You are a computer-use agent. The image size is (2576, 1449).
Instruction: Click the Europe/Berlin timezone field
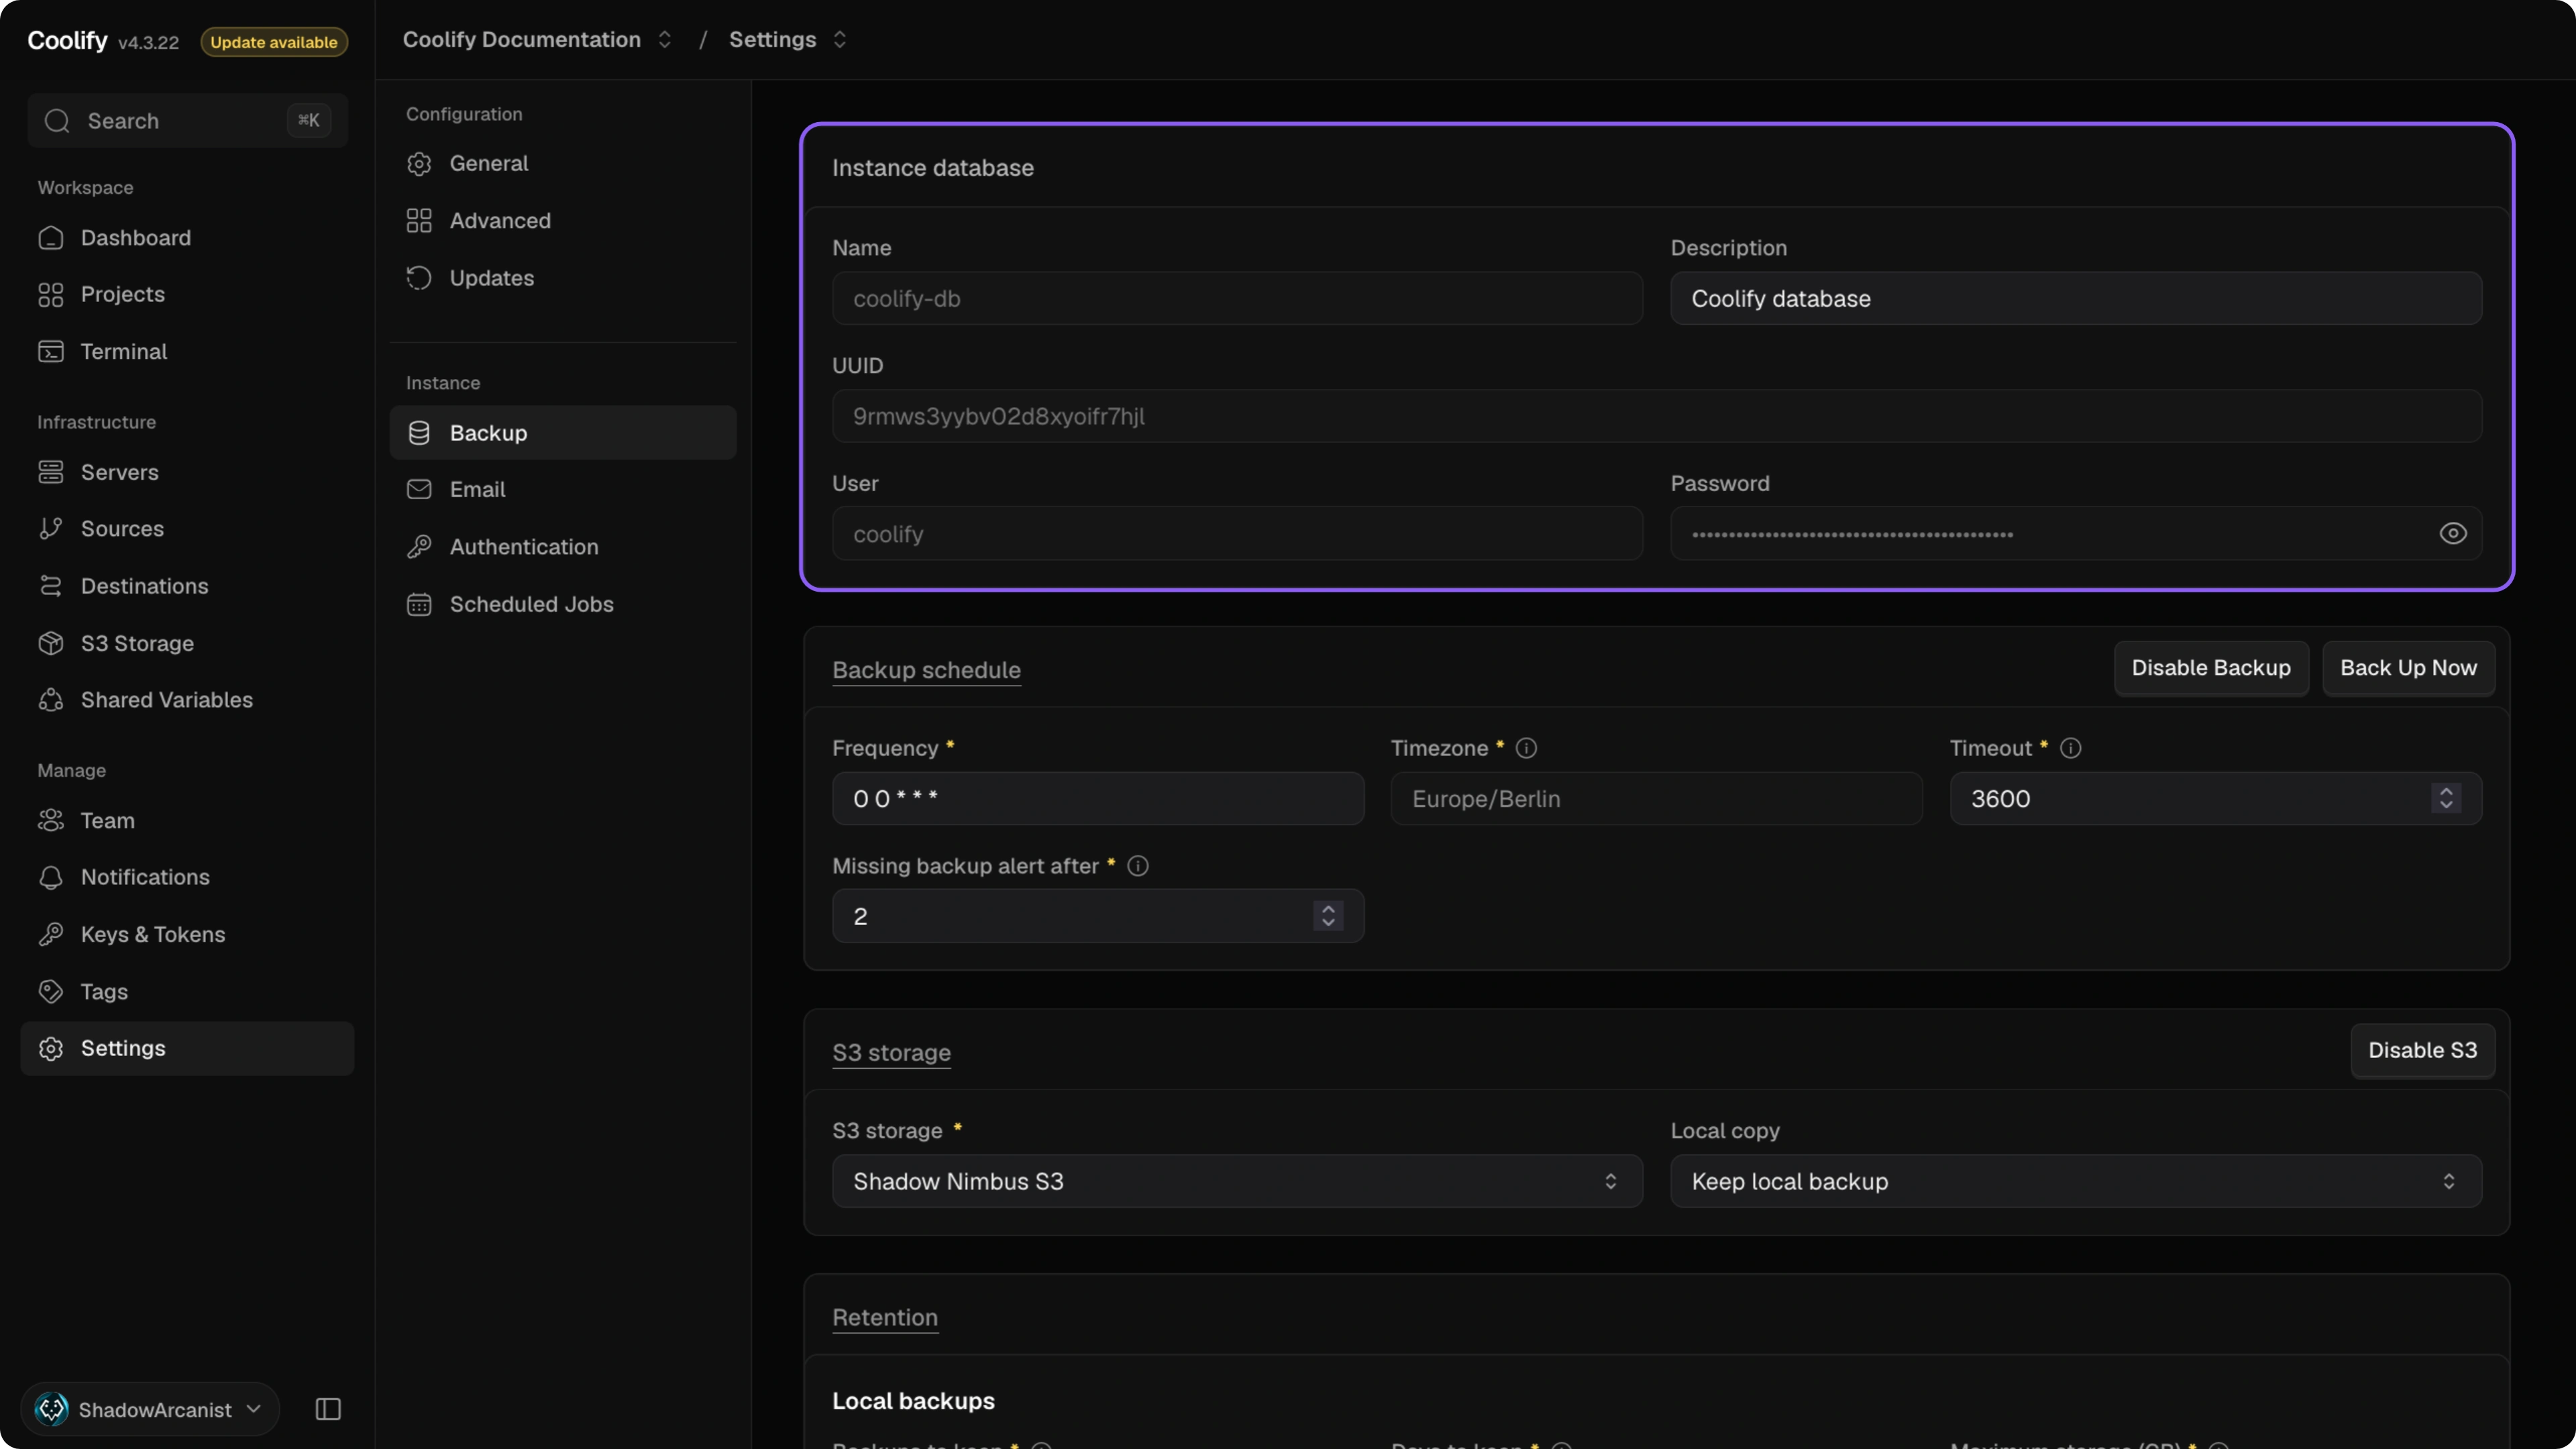click(1656, 798)
